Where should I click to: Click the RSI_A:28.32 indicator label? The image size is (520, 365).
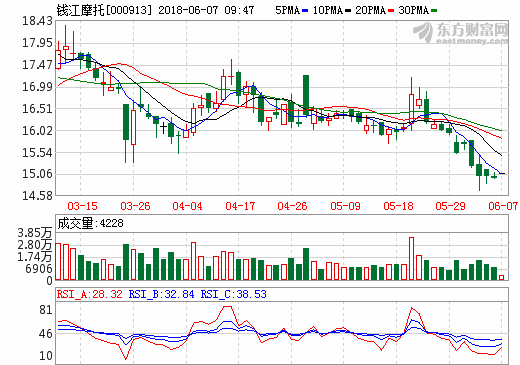(x=90, y=294)
